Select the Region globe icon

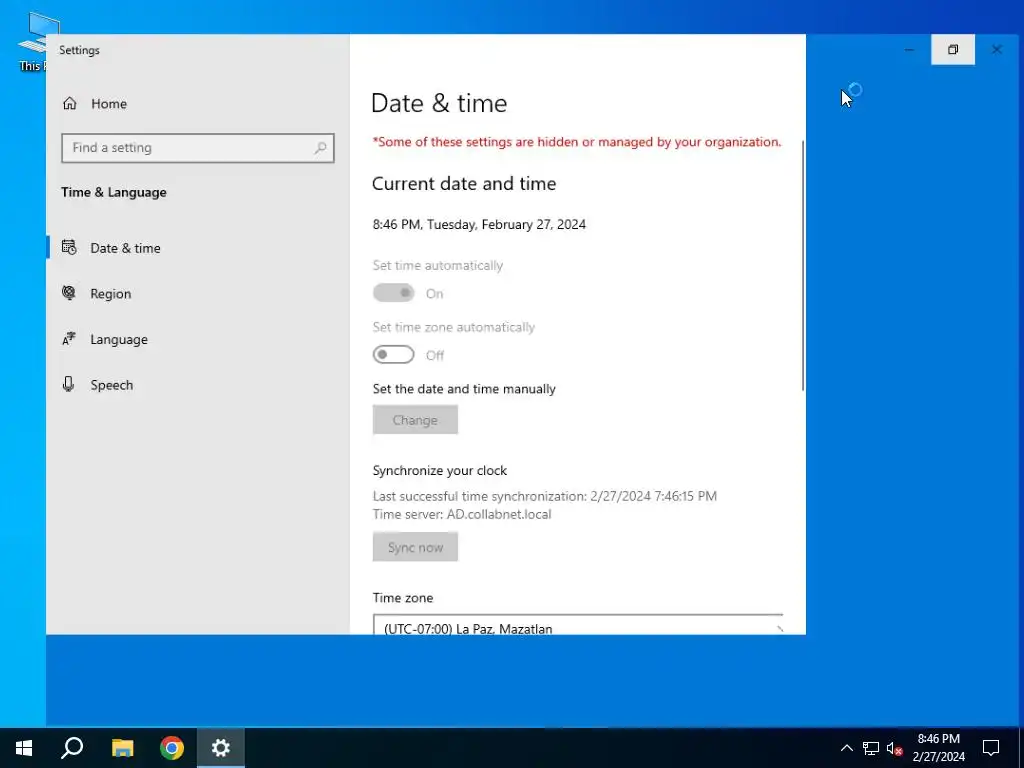69,293
